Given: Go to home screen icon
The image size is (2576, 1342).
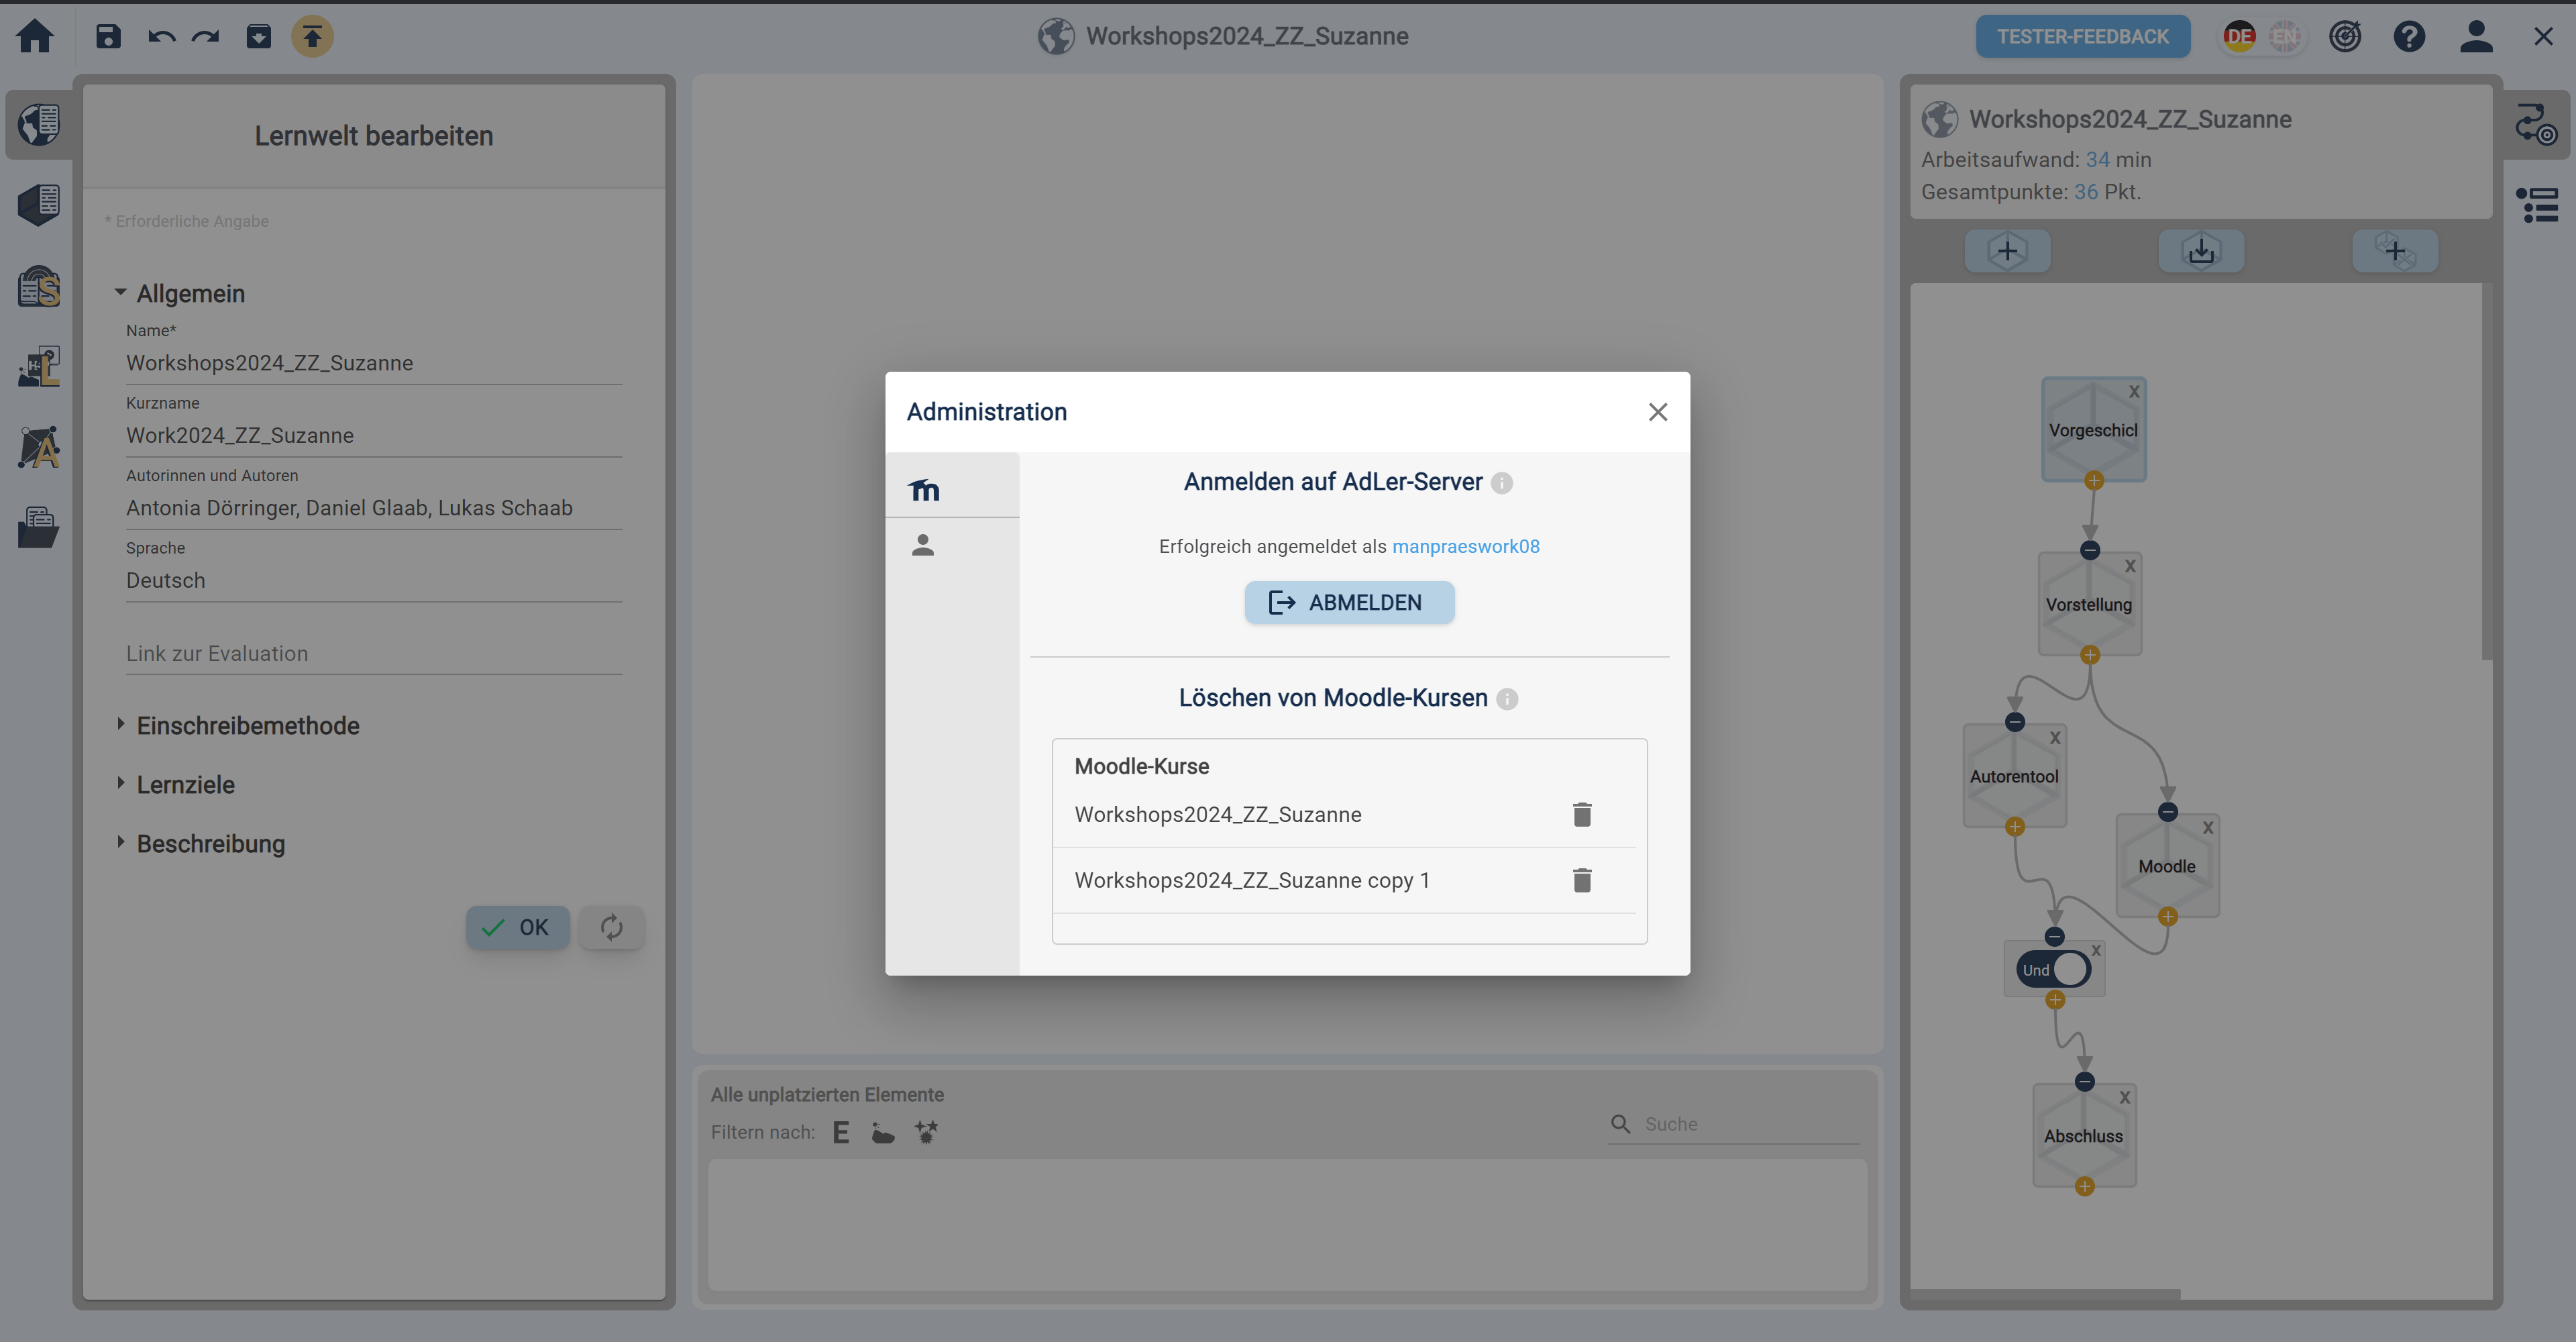Looking at the screenshot, I should (x=35, y=37).
